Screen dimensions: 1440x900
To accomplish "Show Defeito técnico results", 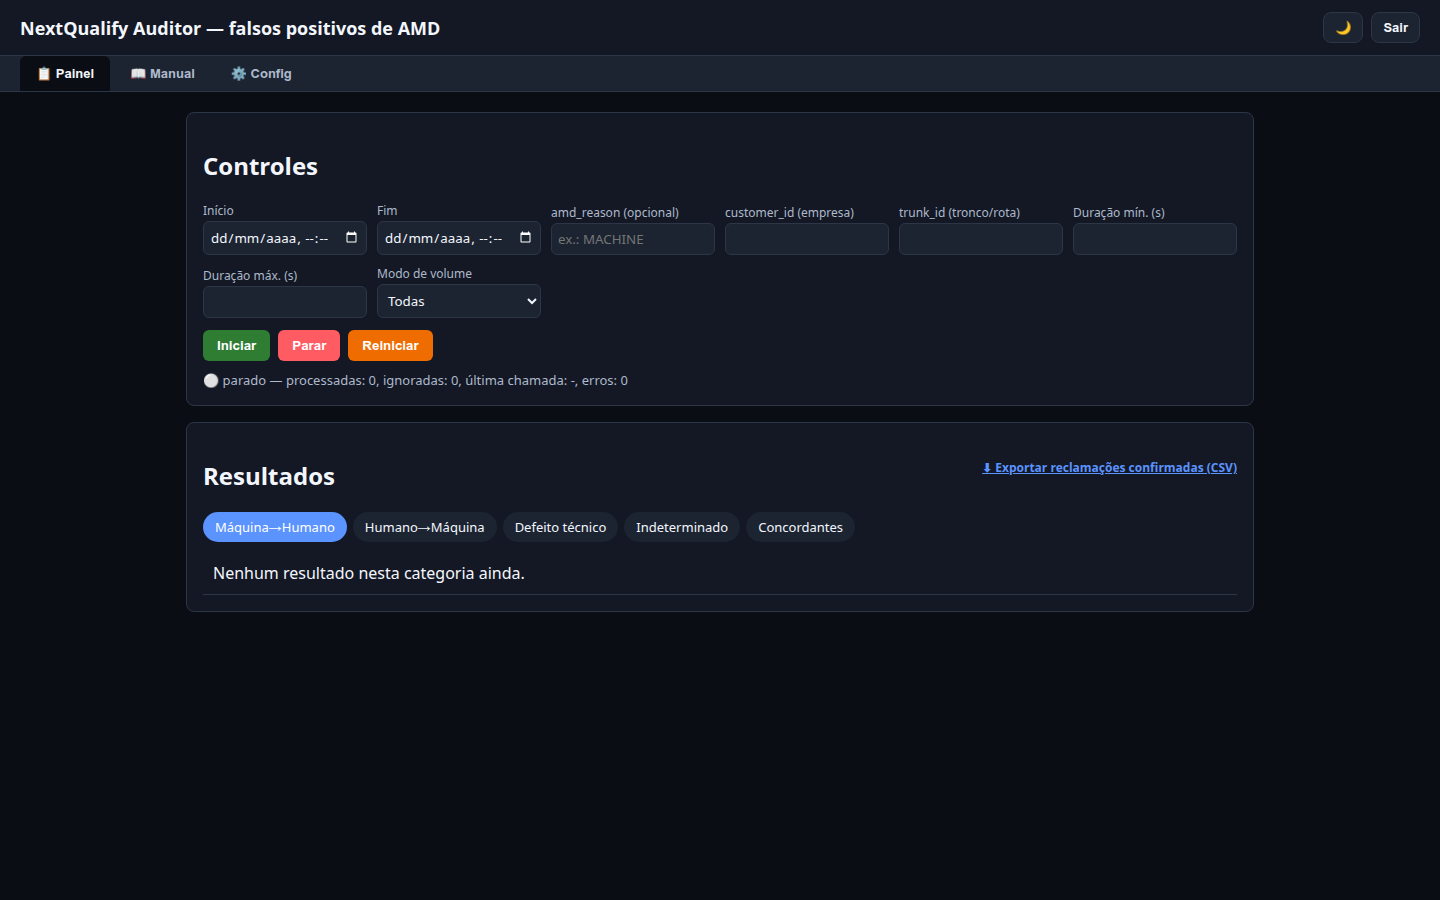I will tap(560, 527).
